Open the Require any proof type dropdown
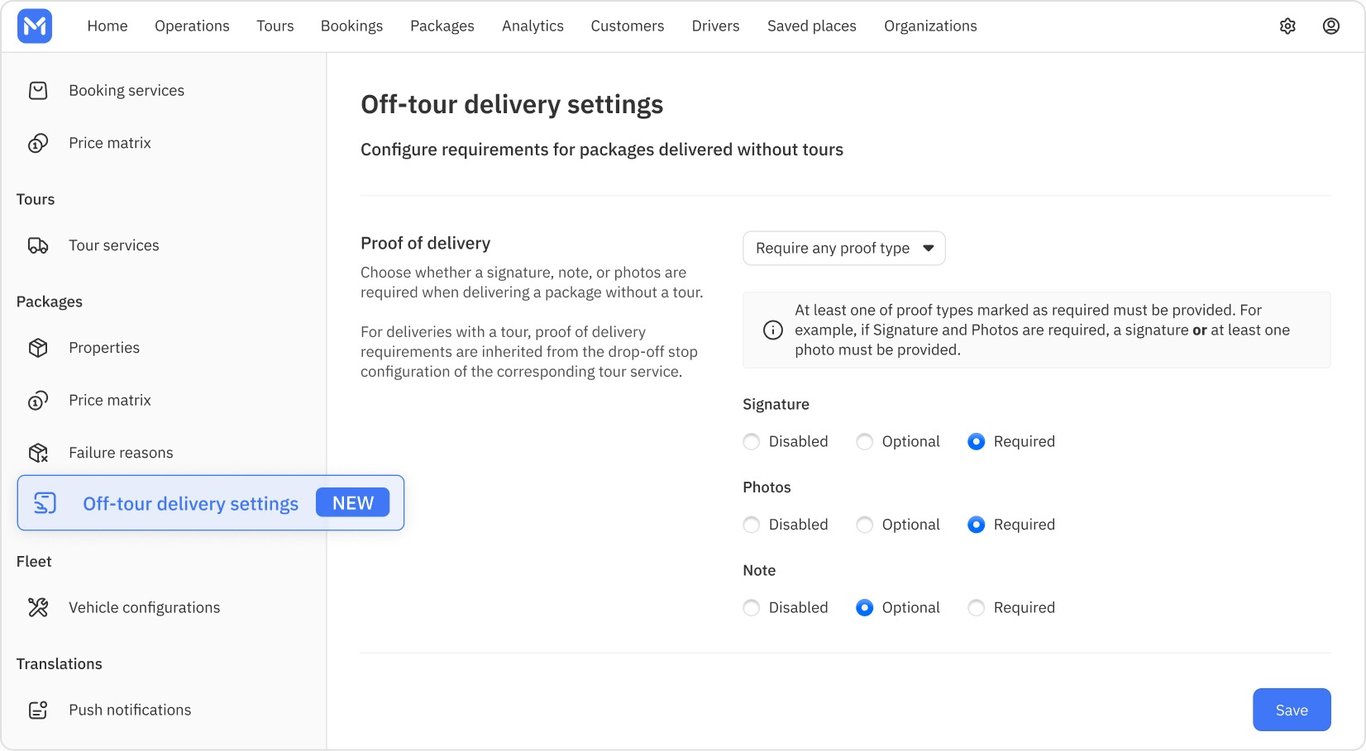1366x751 pixels. pos(844,248)
